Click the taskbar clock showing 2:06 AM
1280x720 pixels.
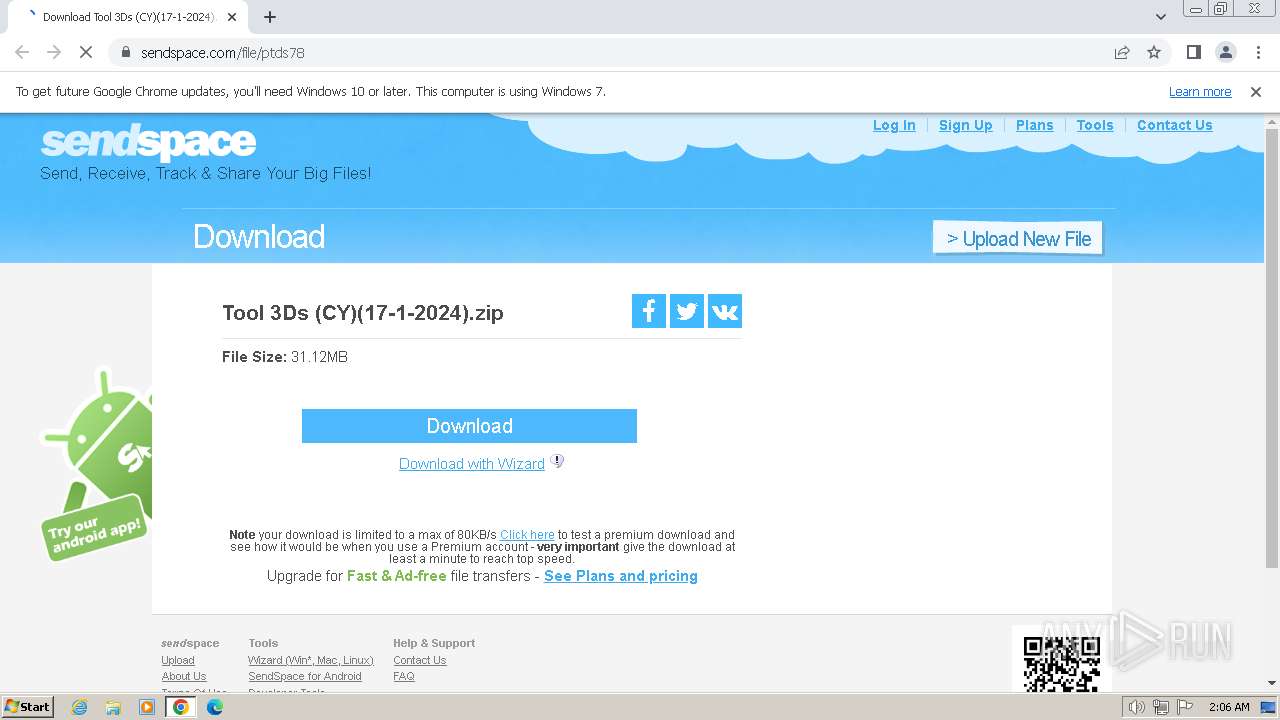click(x=1229, y=707)
